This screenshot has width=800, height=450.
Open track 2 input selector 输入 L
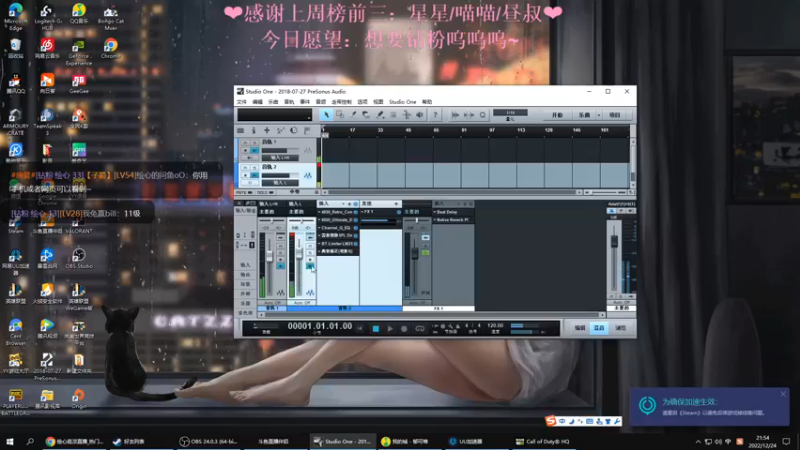coord(280,183)
